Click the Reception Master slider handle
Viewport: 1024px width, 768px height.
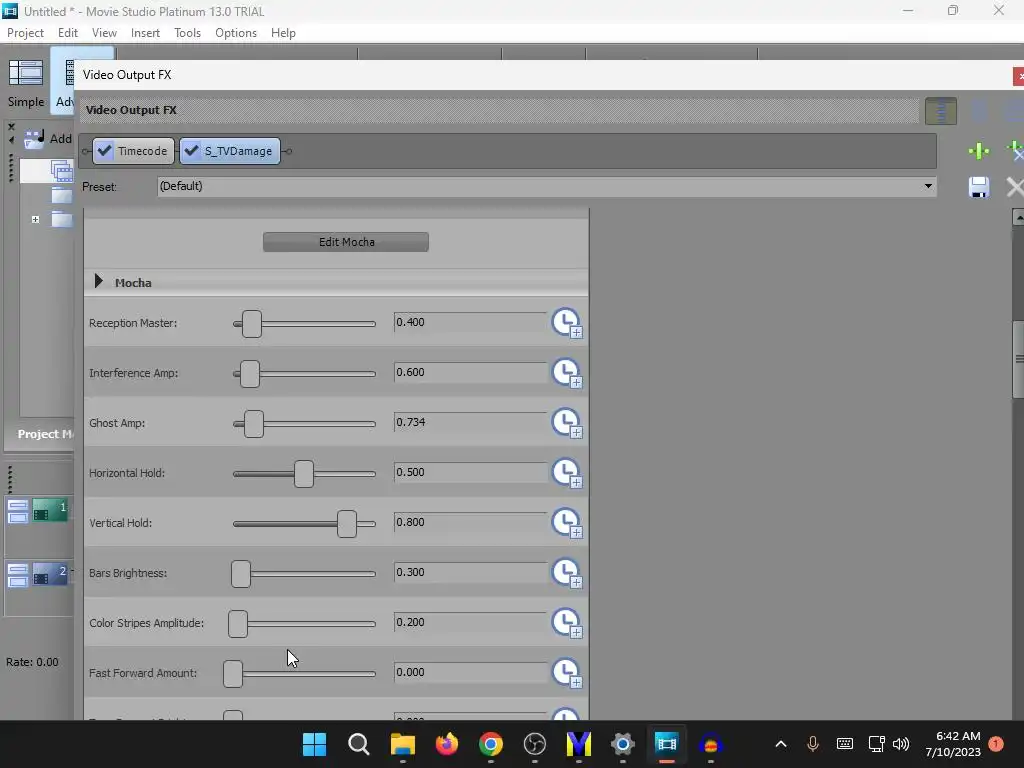coord(251,324)
